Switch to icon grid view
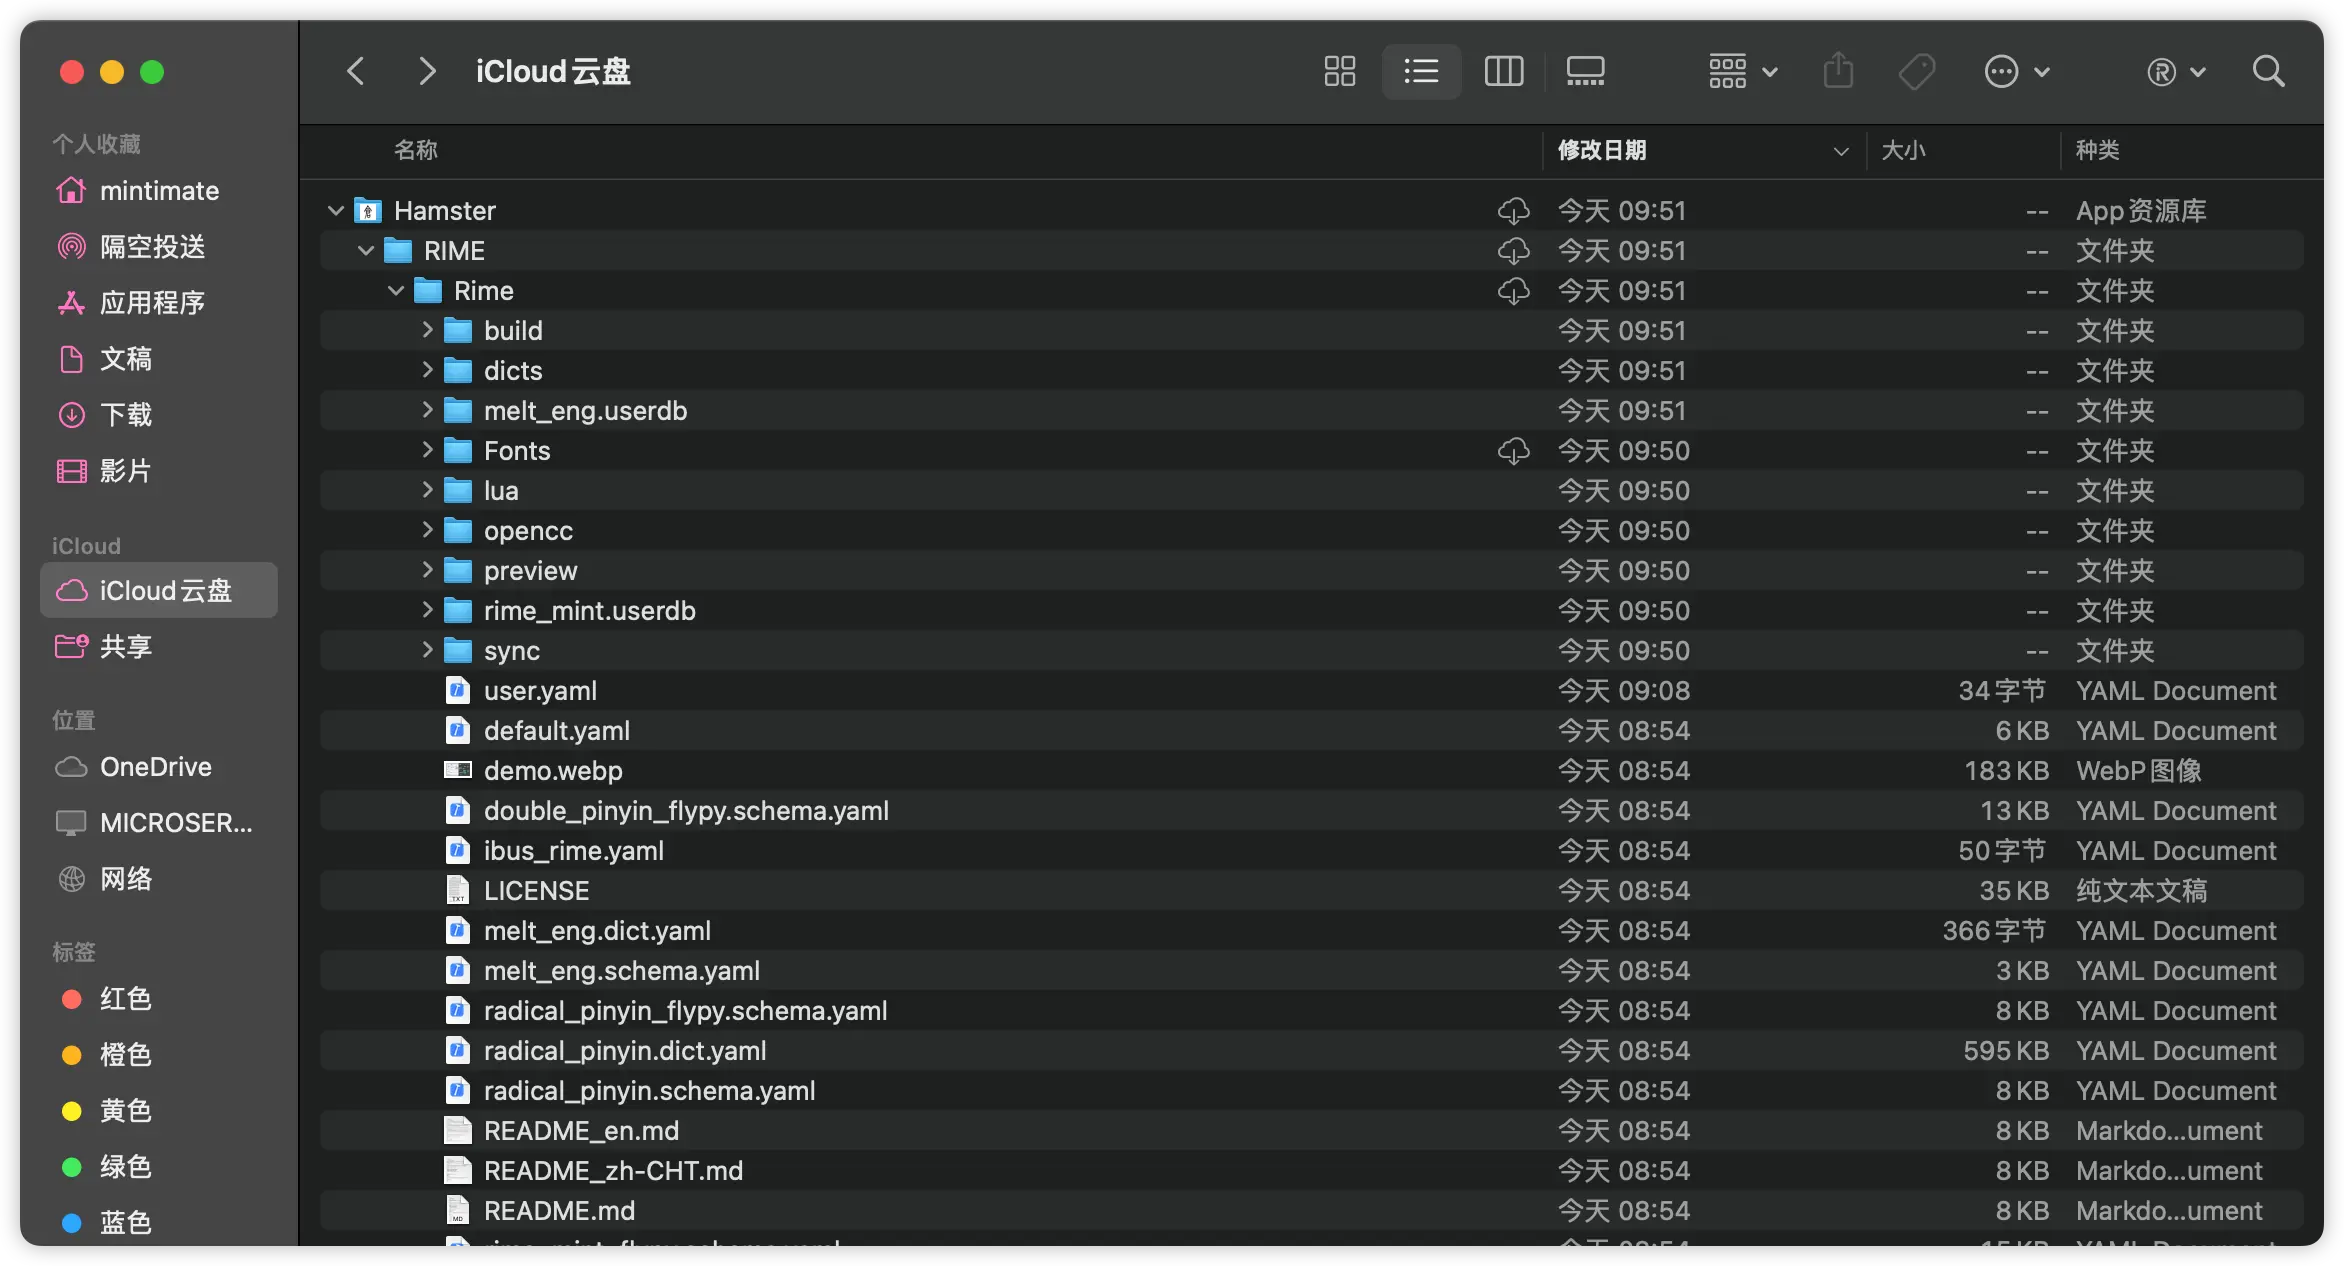 click(x=1340, y=71)
